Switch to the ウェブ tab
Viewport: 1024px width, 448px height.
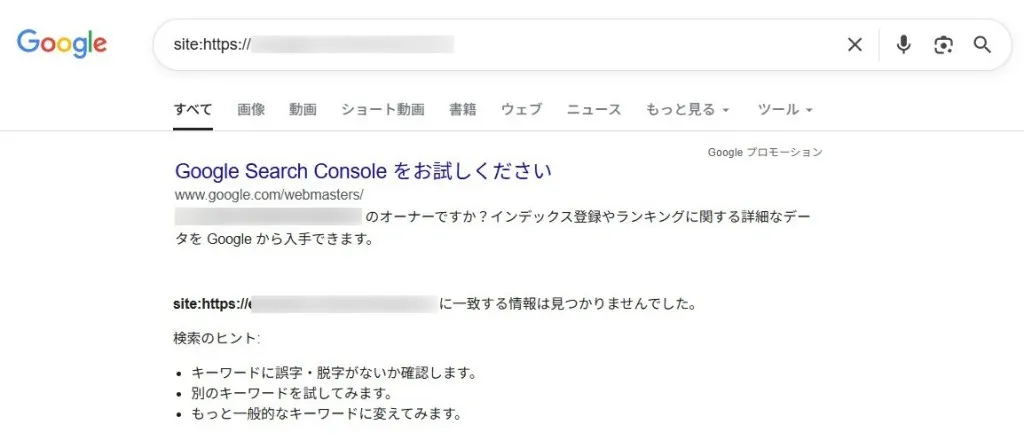coord(521,109)
